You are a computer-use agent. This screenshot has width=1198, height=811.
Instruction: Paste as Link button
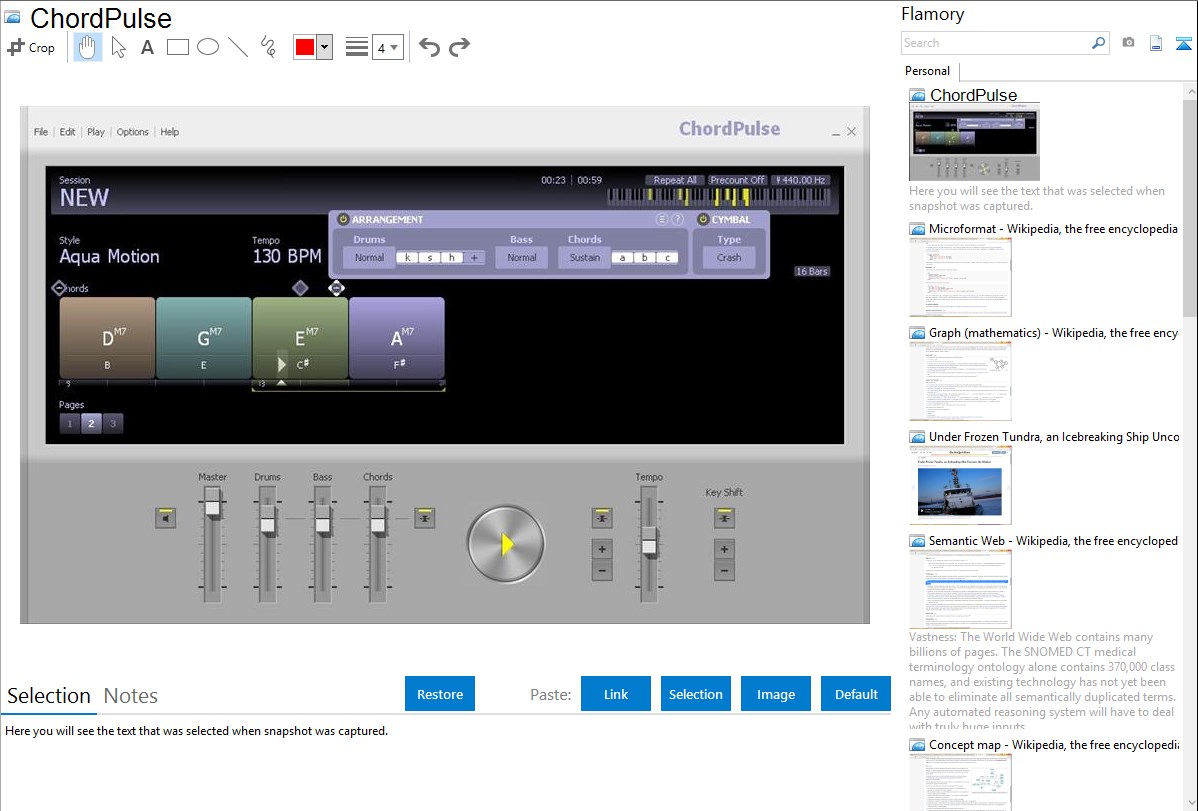click(616, 694)
